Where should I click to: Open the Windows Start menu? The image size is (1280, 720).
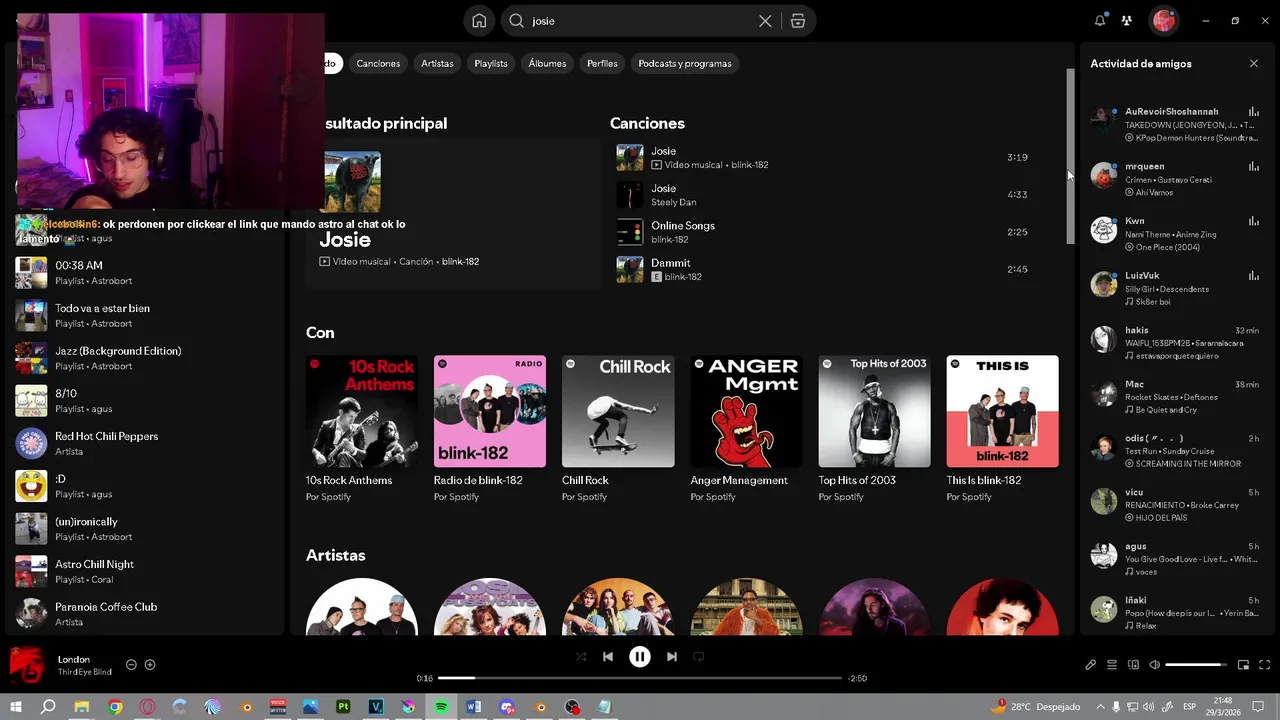click(15, 707)
